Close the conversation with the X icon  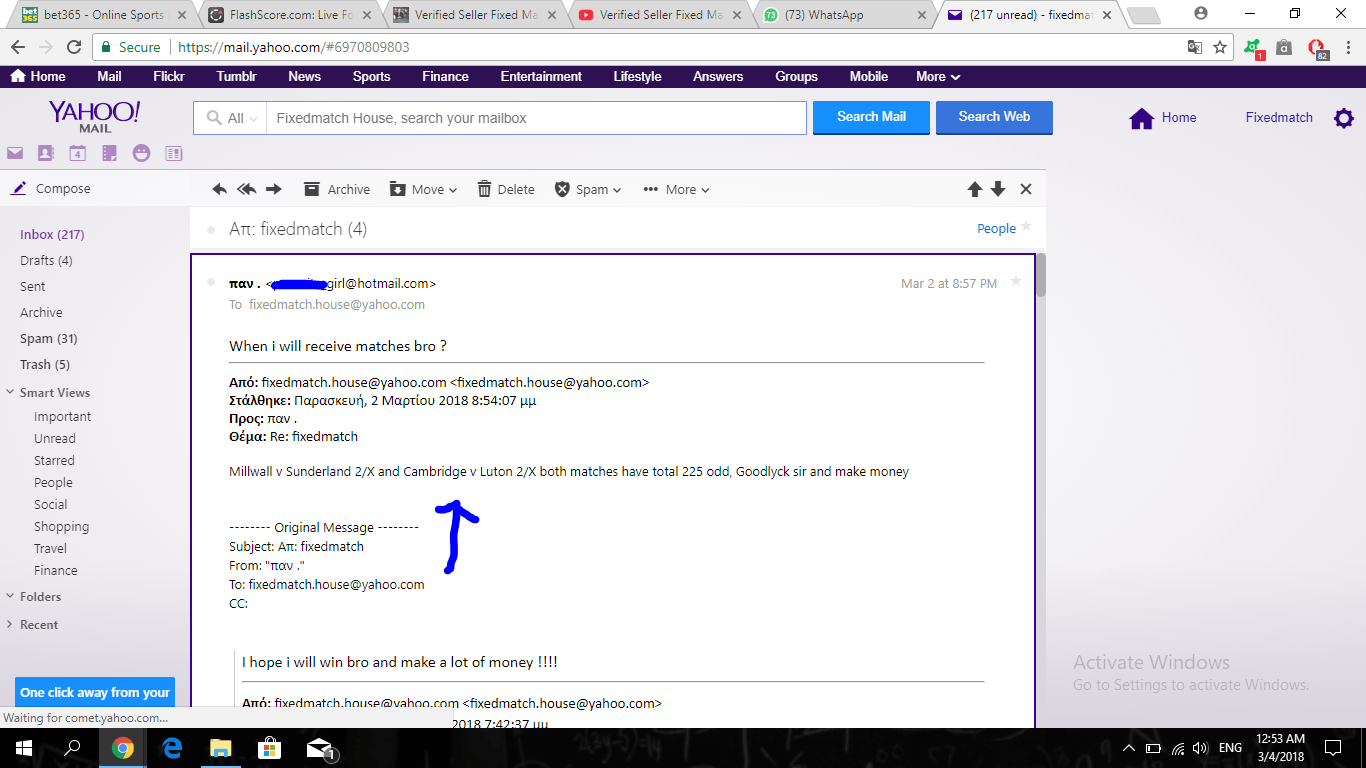(1026, 189)
